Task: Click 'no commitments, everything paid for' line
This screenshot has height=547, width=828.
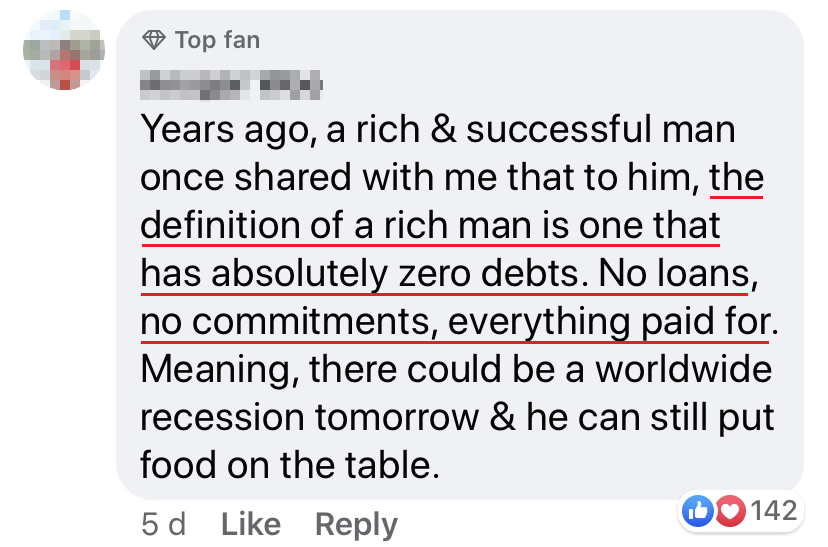Action: tap(457, 322)
